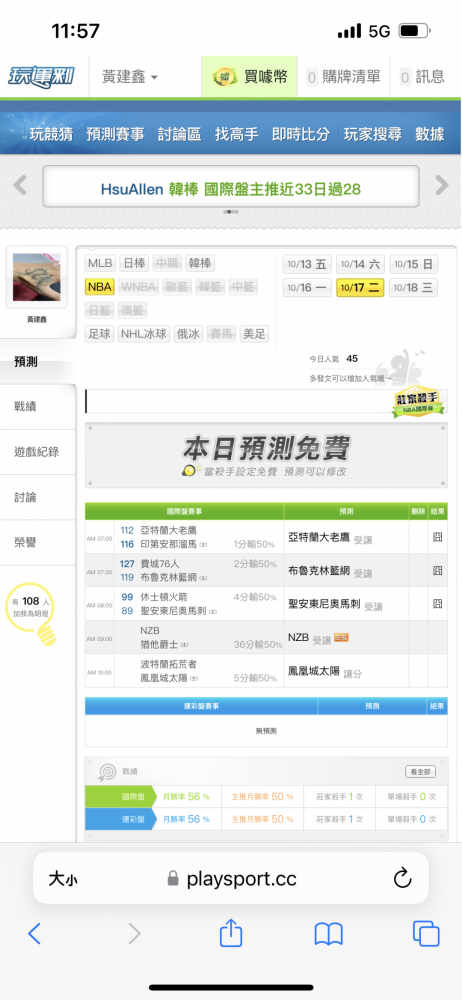The width and height of the screenshot is (462, 1000).
Task: Expand the 黃建鑫 account dropdown
Action: tap(130, 77)
